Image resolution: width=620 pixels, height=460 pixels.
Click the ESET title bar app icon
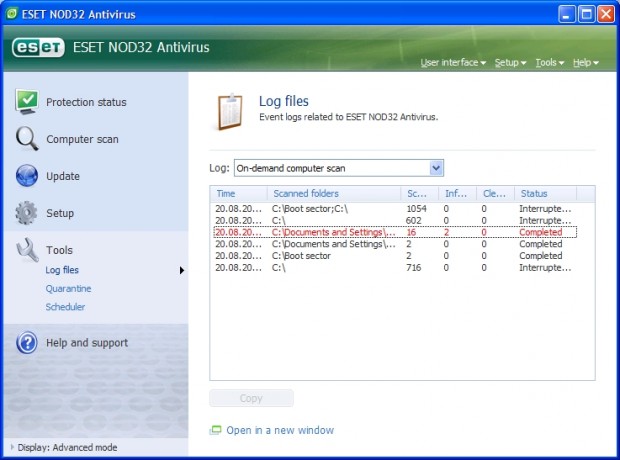pyautogui.click(x=12, y=14)
